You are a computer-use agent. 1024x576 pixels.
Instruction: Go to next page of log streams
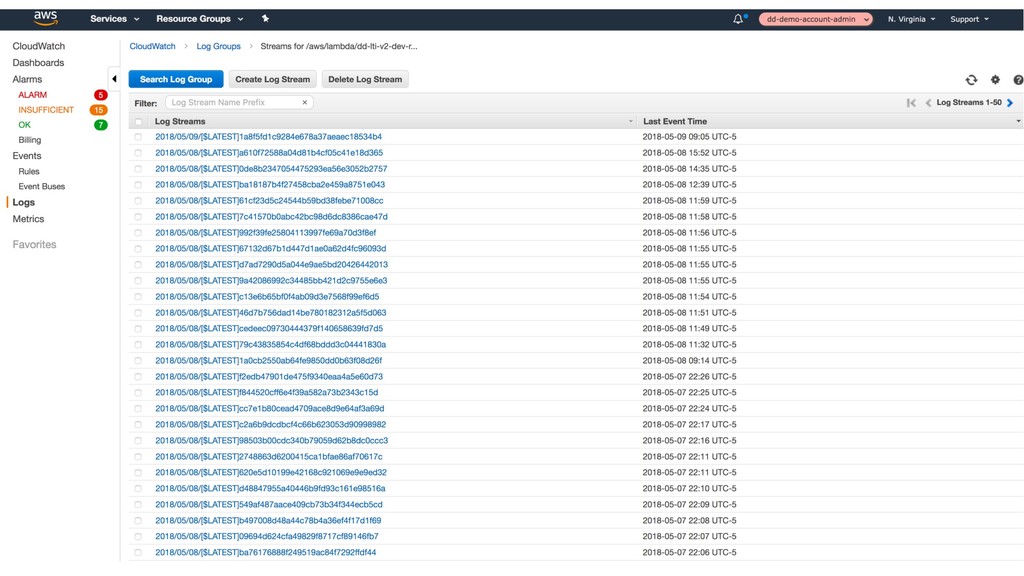(x=1010, y=103)
